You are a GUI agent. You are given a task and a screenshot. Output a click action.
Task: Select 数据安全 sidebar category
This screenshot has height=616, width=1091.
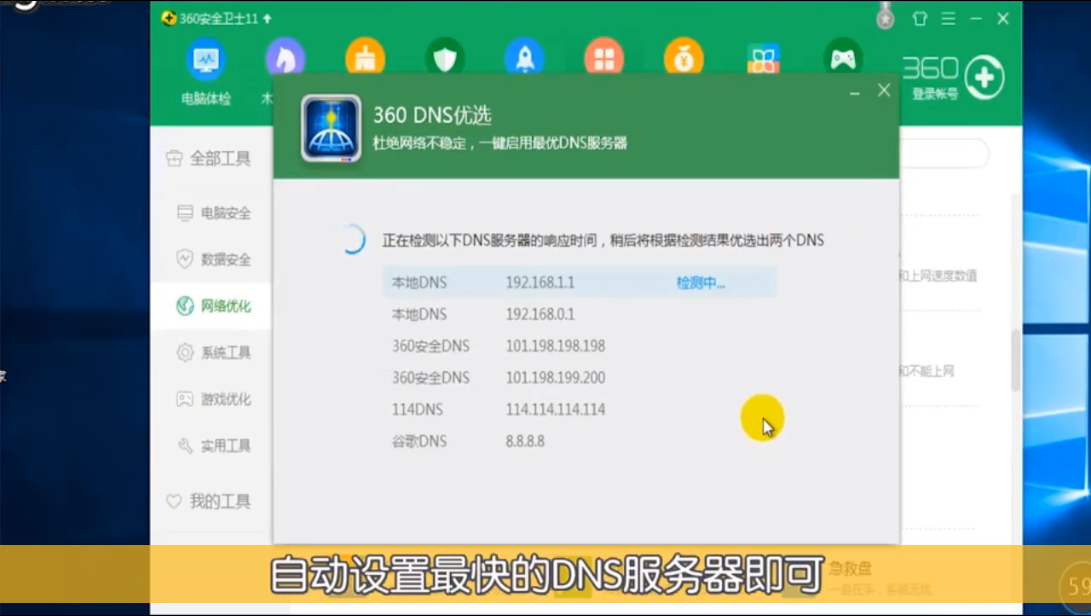pos(214,260)
